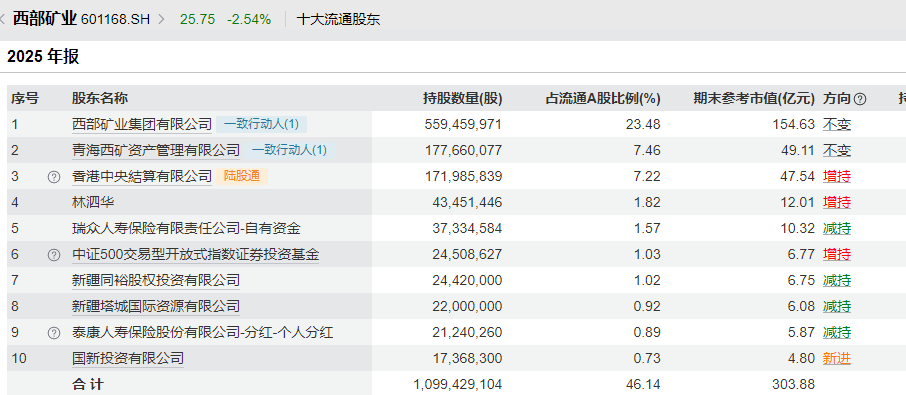Image resolution: width=906 pixels, height=395 pixels.
Task: Click ratio value 7.46
Action: coord(647,151)
